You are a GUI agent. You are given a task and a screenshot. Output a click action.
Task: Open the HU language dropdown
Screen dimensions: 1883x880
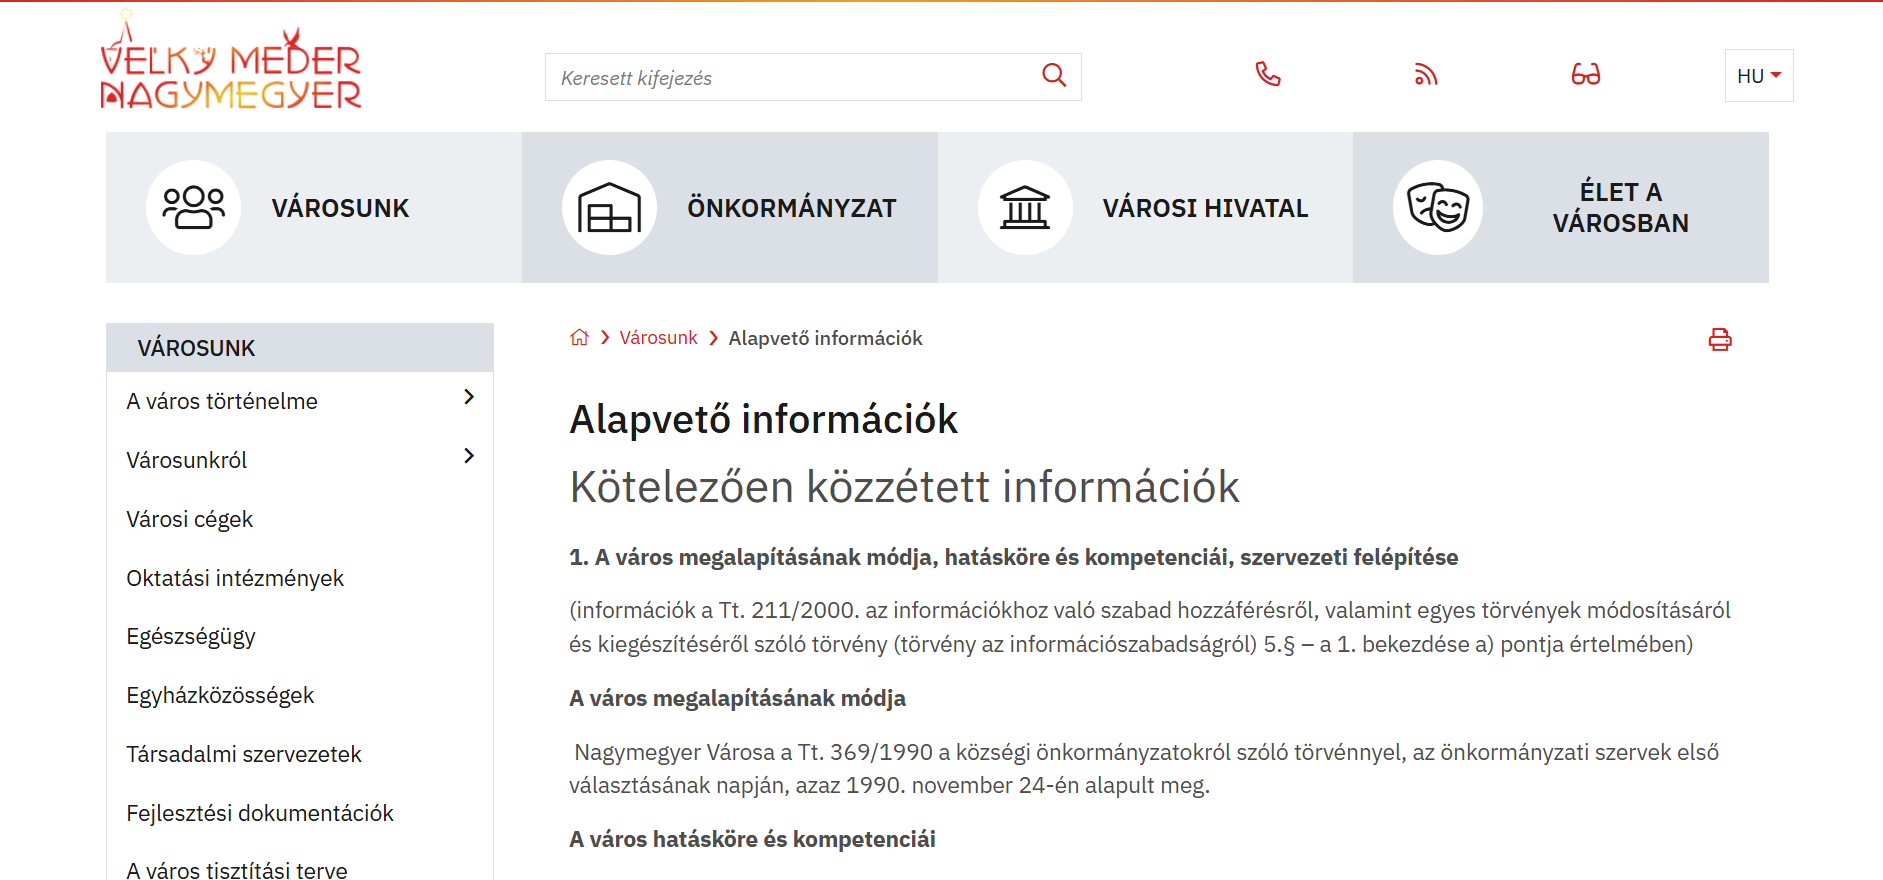coord(1758,76)
